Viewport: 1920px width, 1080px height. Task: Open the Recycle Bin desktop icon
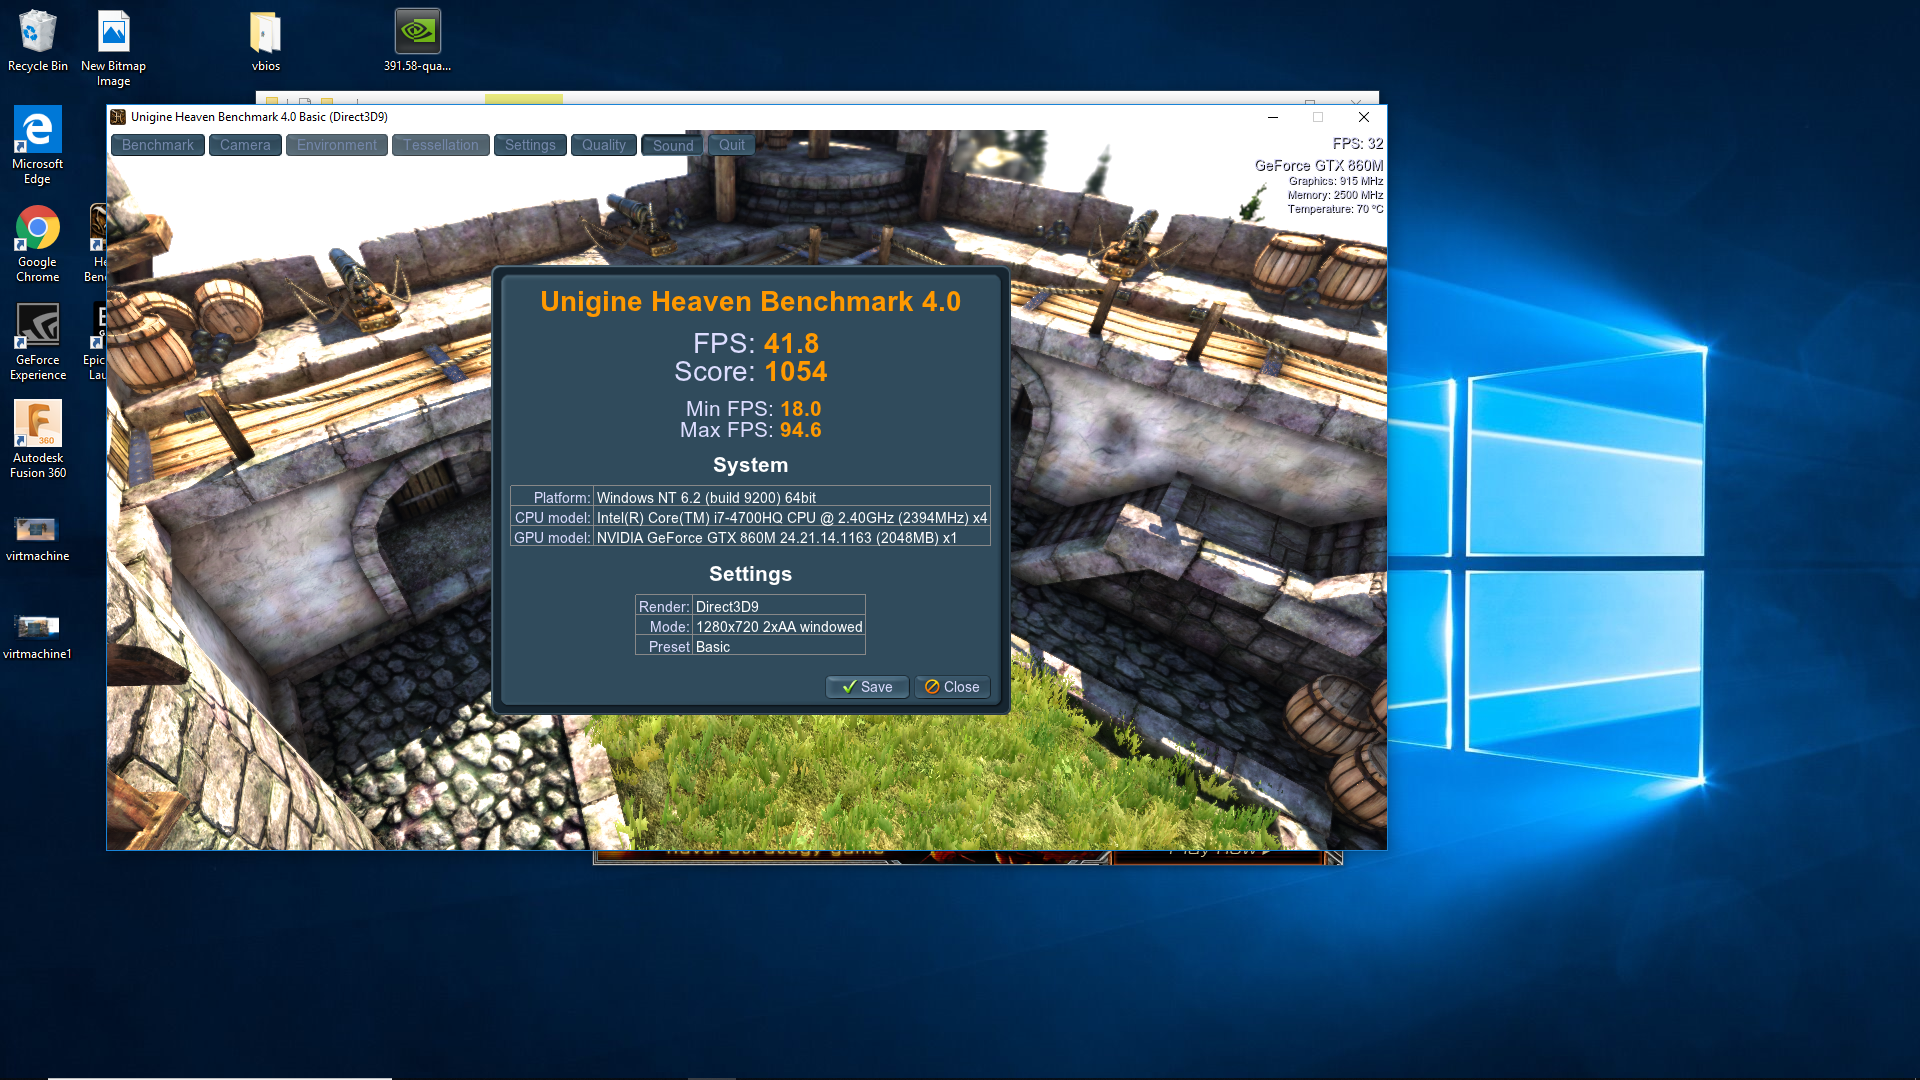[37, 42]
